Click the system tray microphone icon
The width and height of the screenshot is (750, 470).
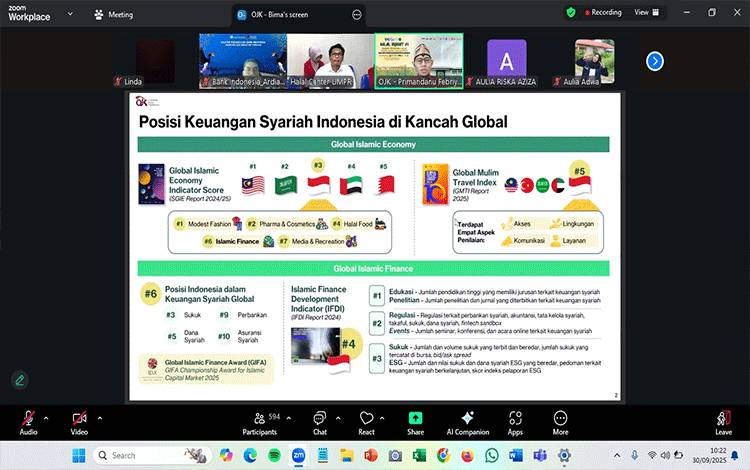(x=634, y=456)
